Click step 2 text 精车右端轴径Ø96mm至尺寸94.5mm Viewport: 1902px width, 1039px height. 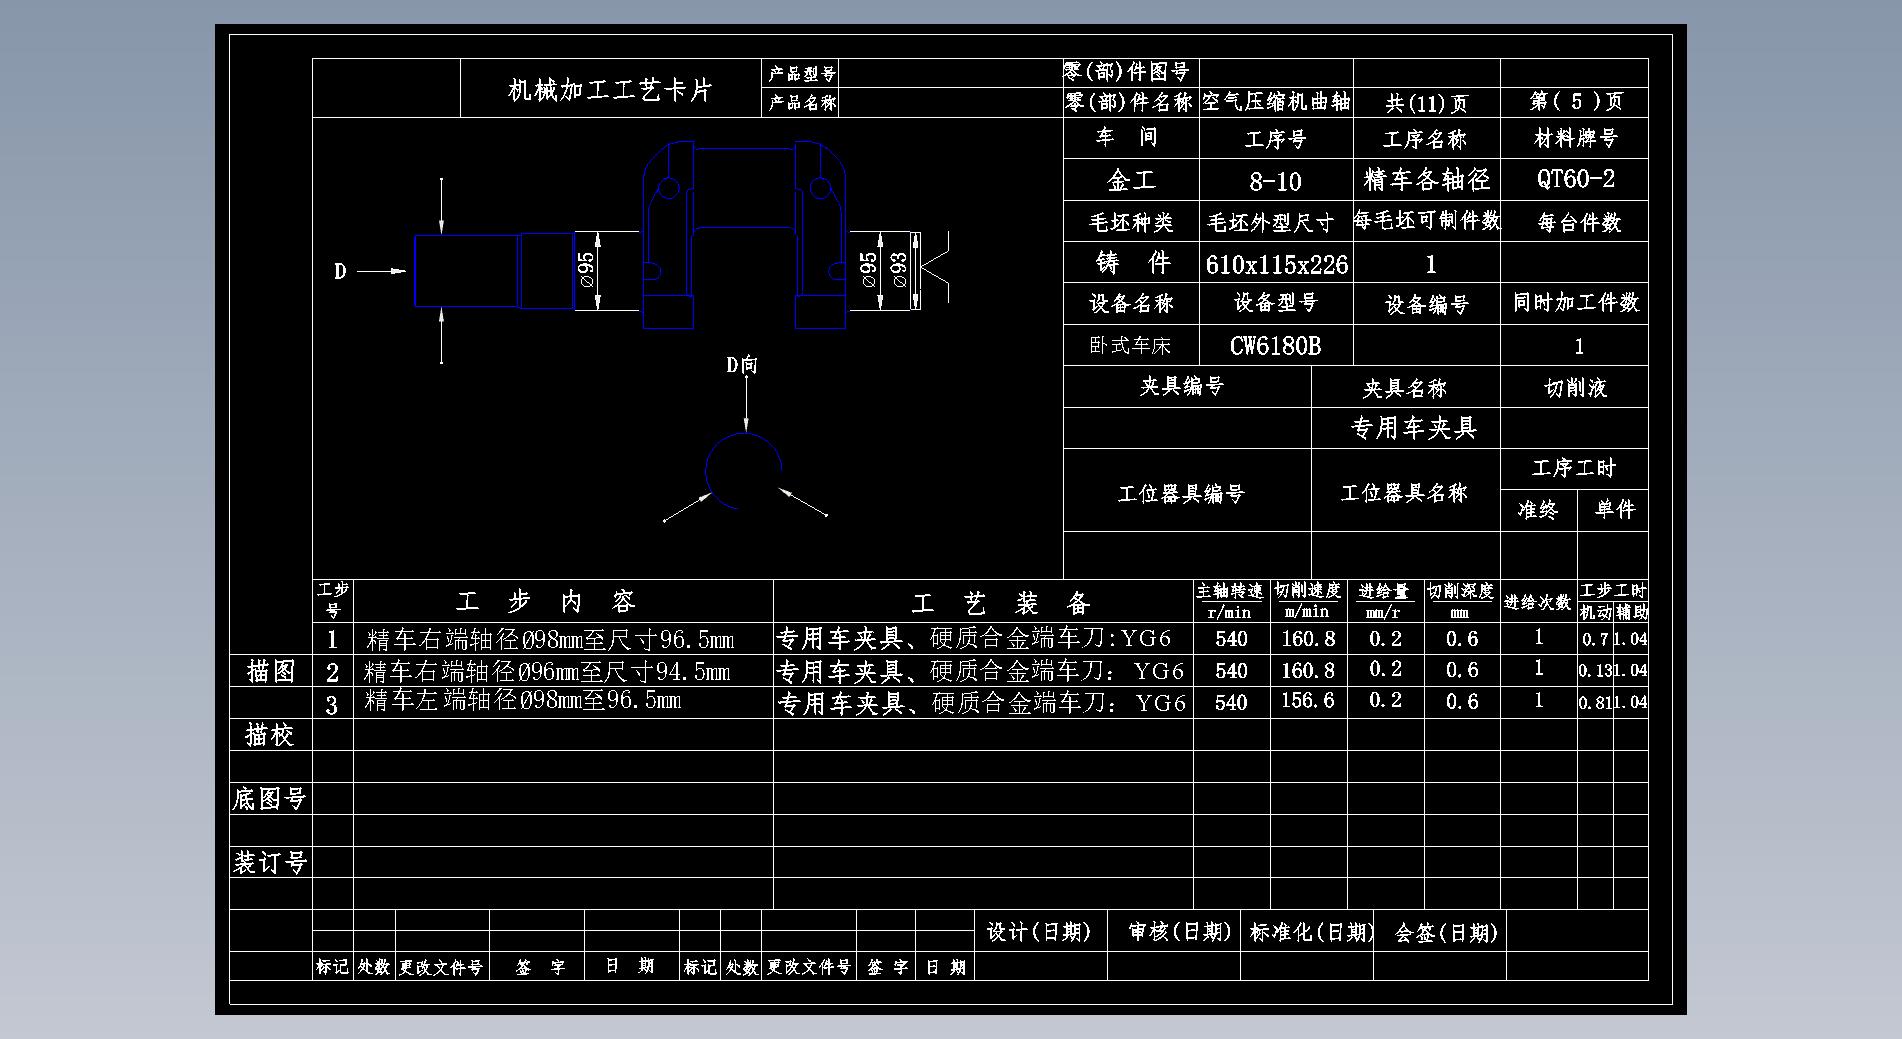click(x=548, y=670)
